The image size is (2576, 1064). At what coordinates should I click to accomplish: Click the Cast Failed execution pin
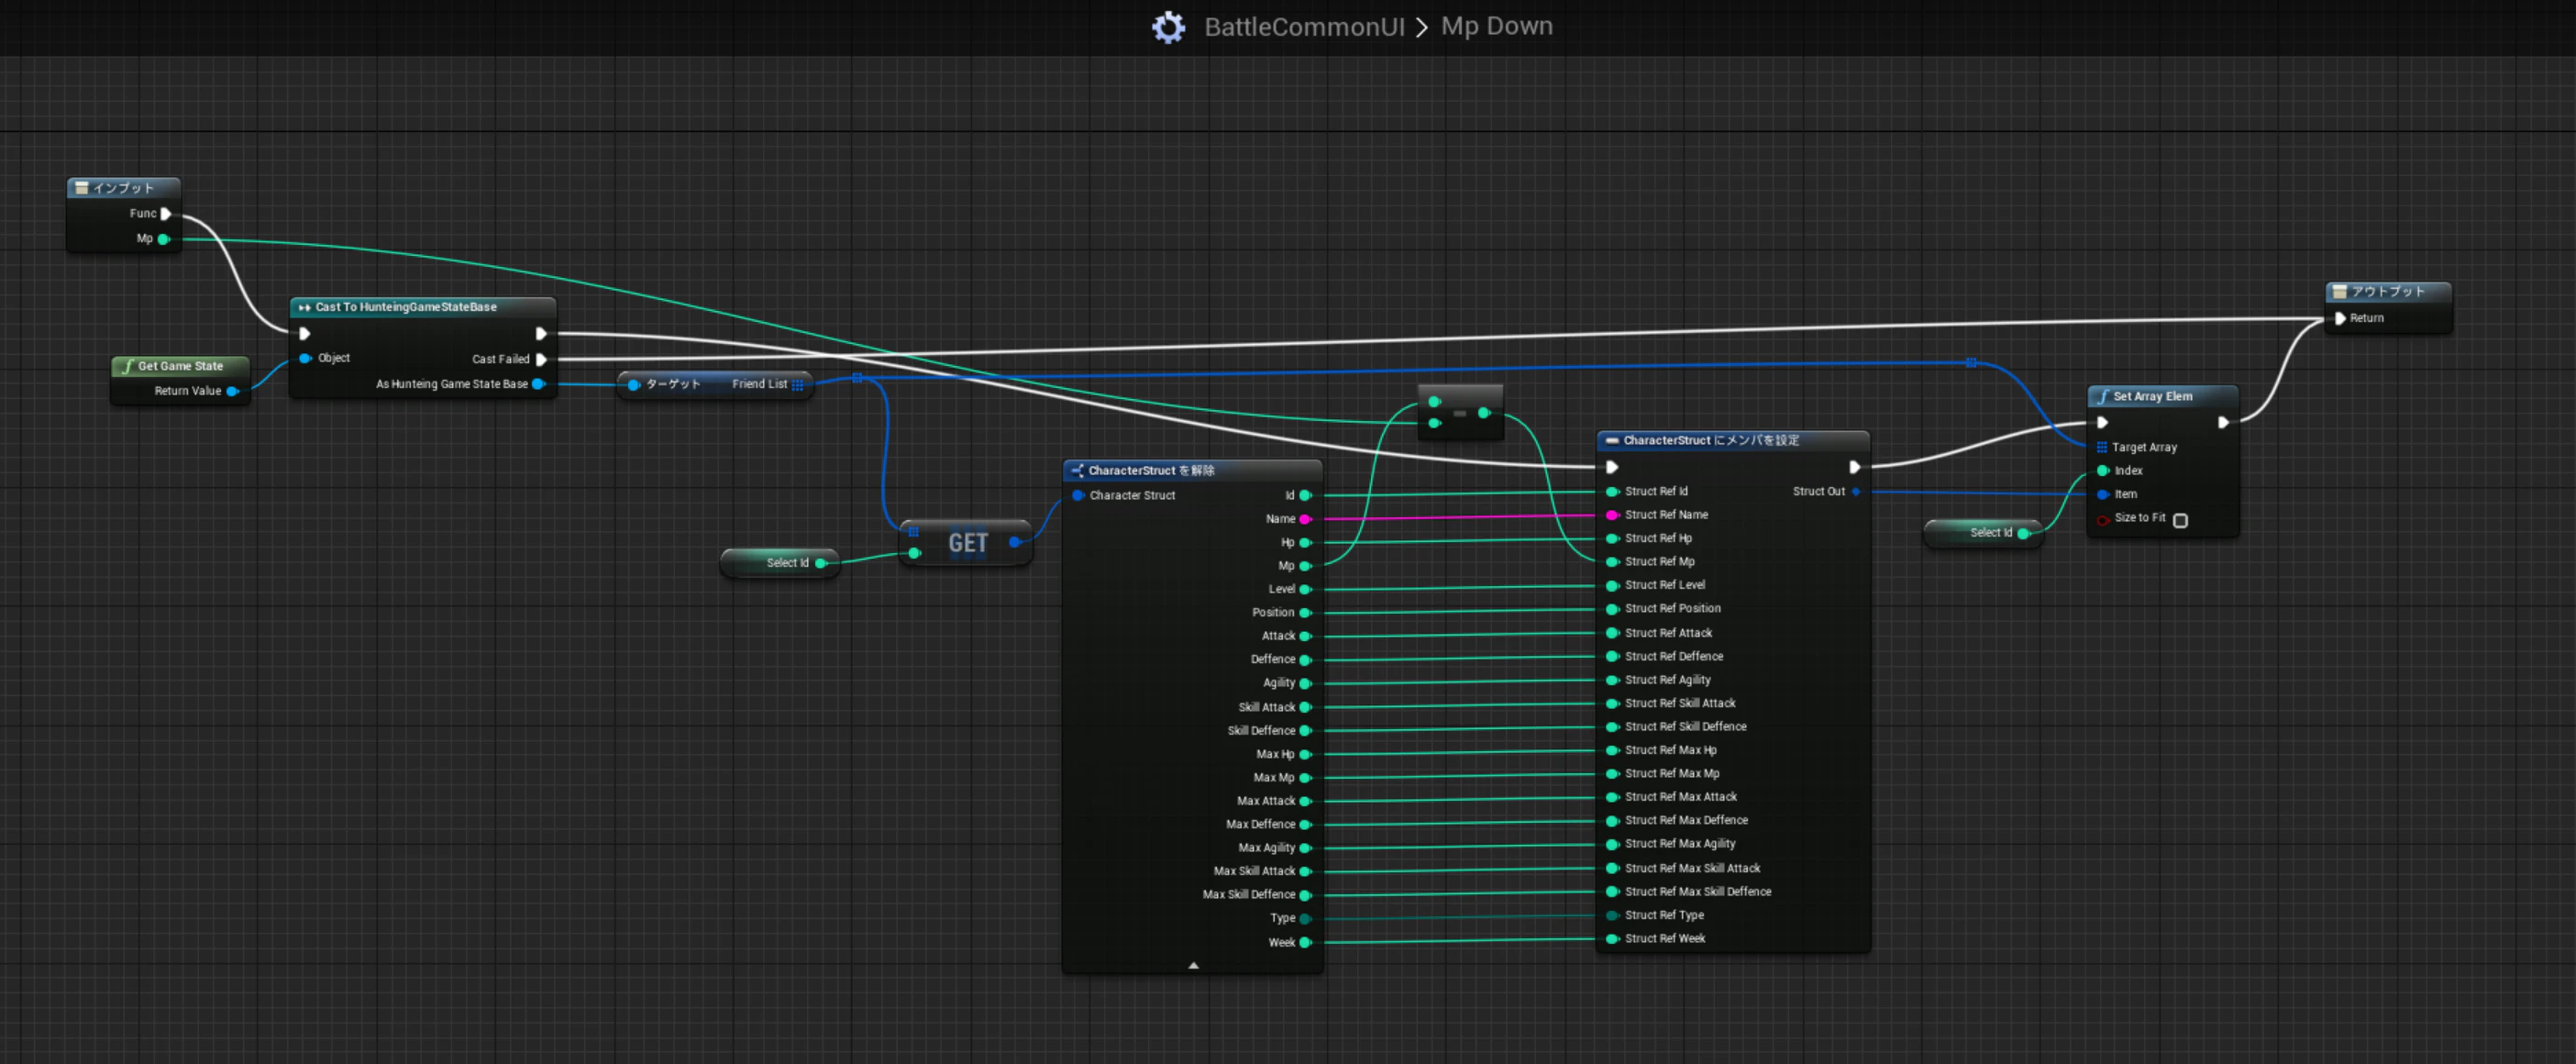coord(541,359)
